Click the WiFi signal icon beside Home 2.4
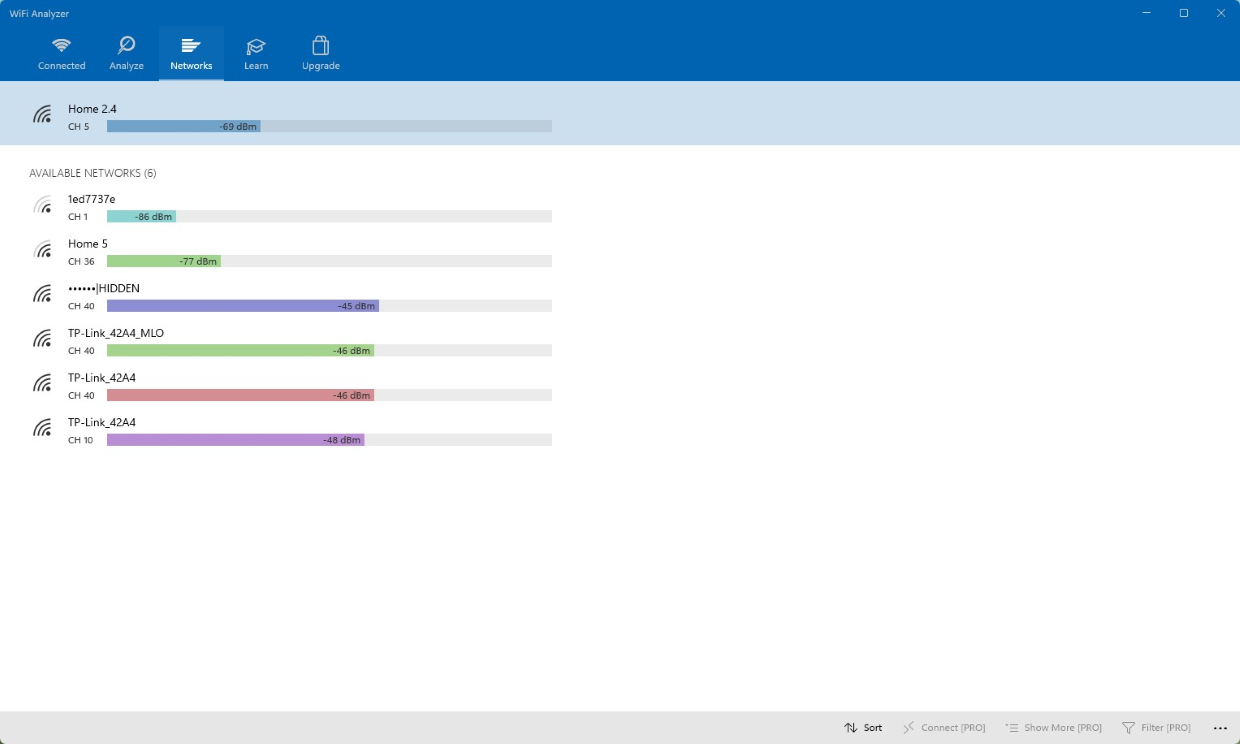Viewport: 1240px width, 744px height. (42, 114)
